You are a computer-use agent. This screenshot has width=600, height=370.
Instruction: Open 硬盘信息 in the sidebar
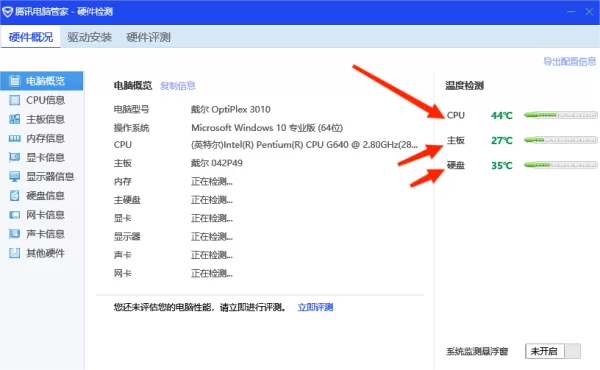pyautogui.click(x=41, y=196)
